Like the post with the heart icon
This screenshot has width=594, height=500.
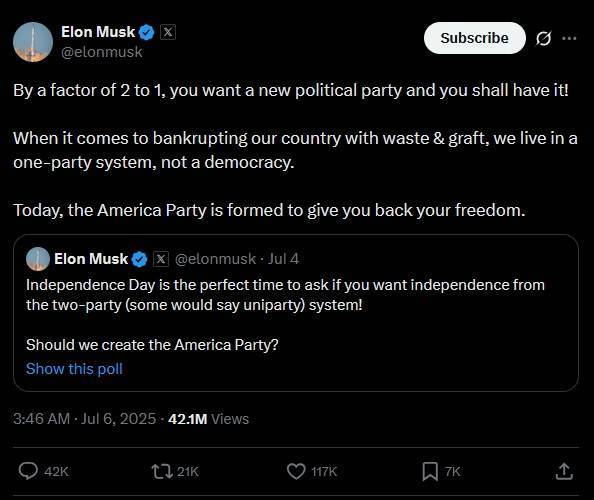coord(296,472)
